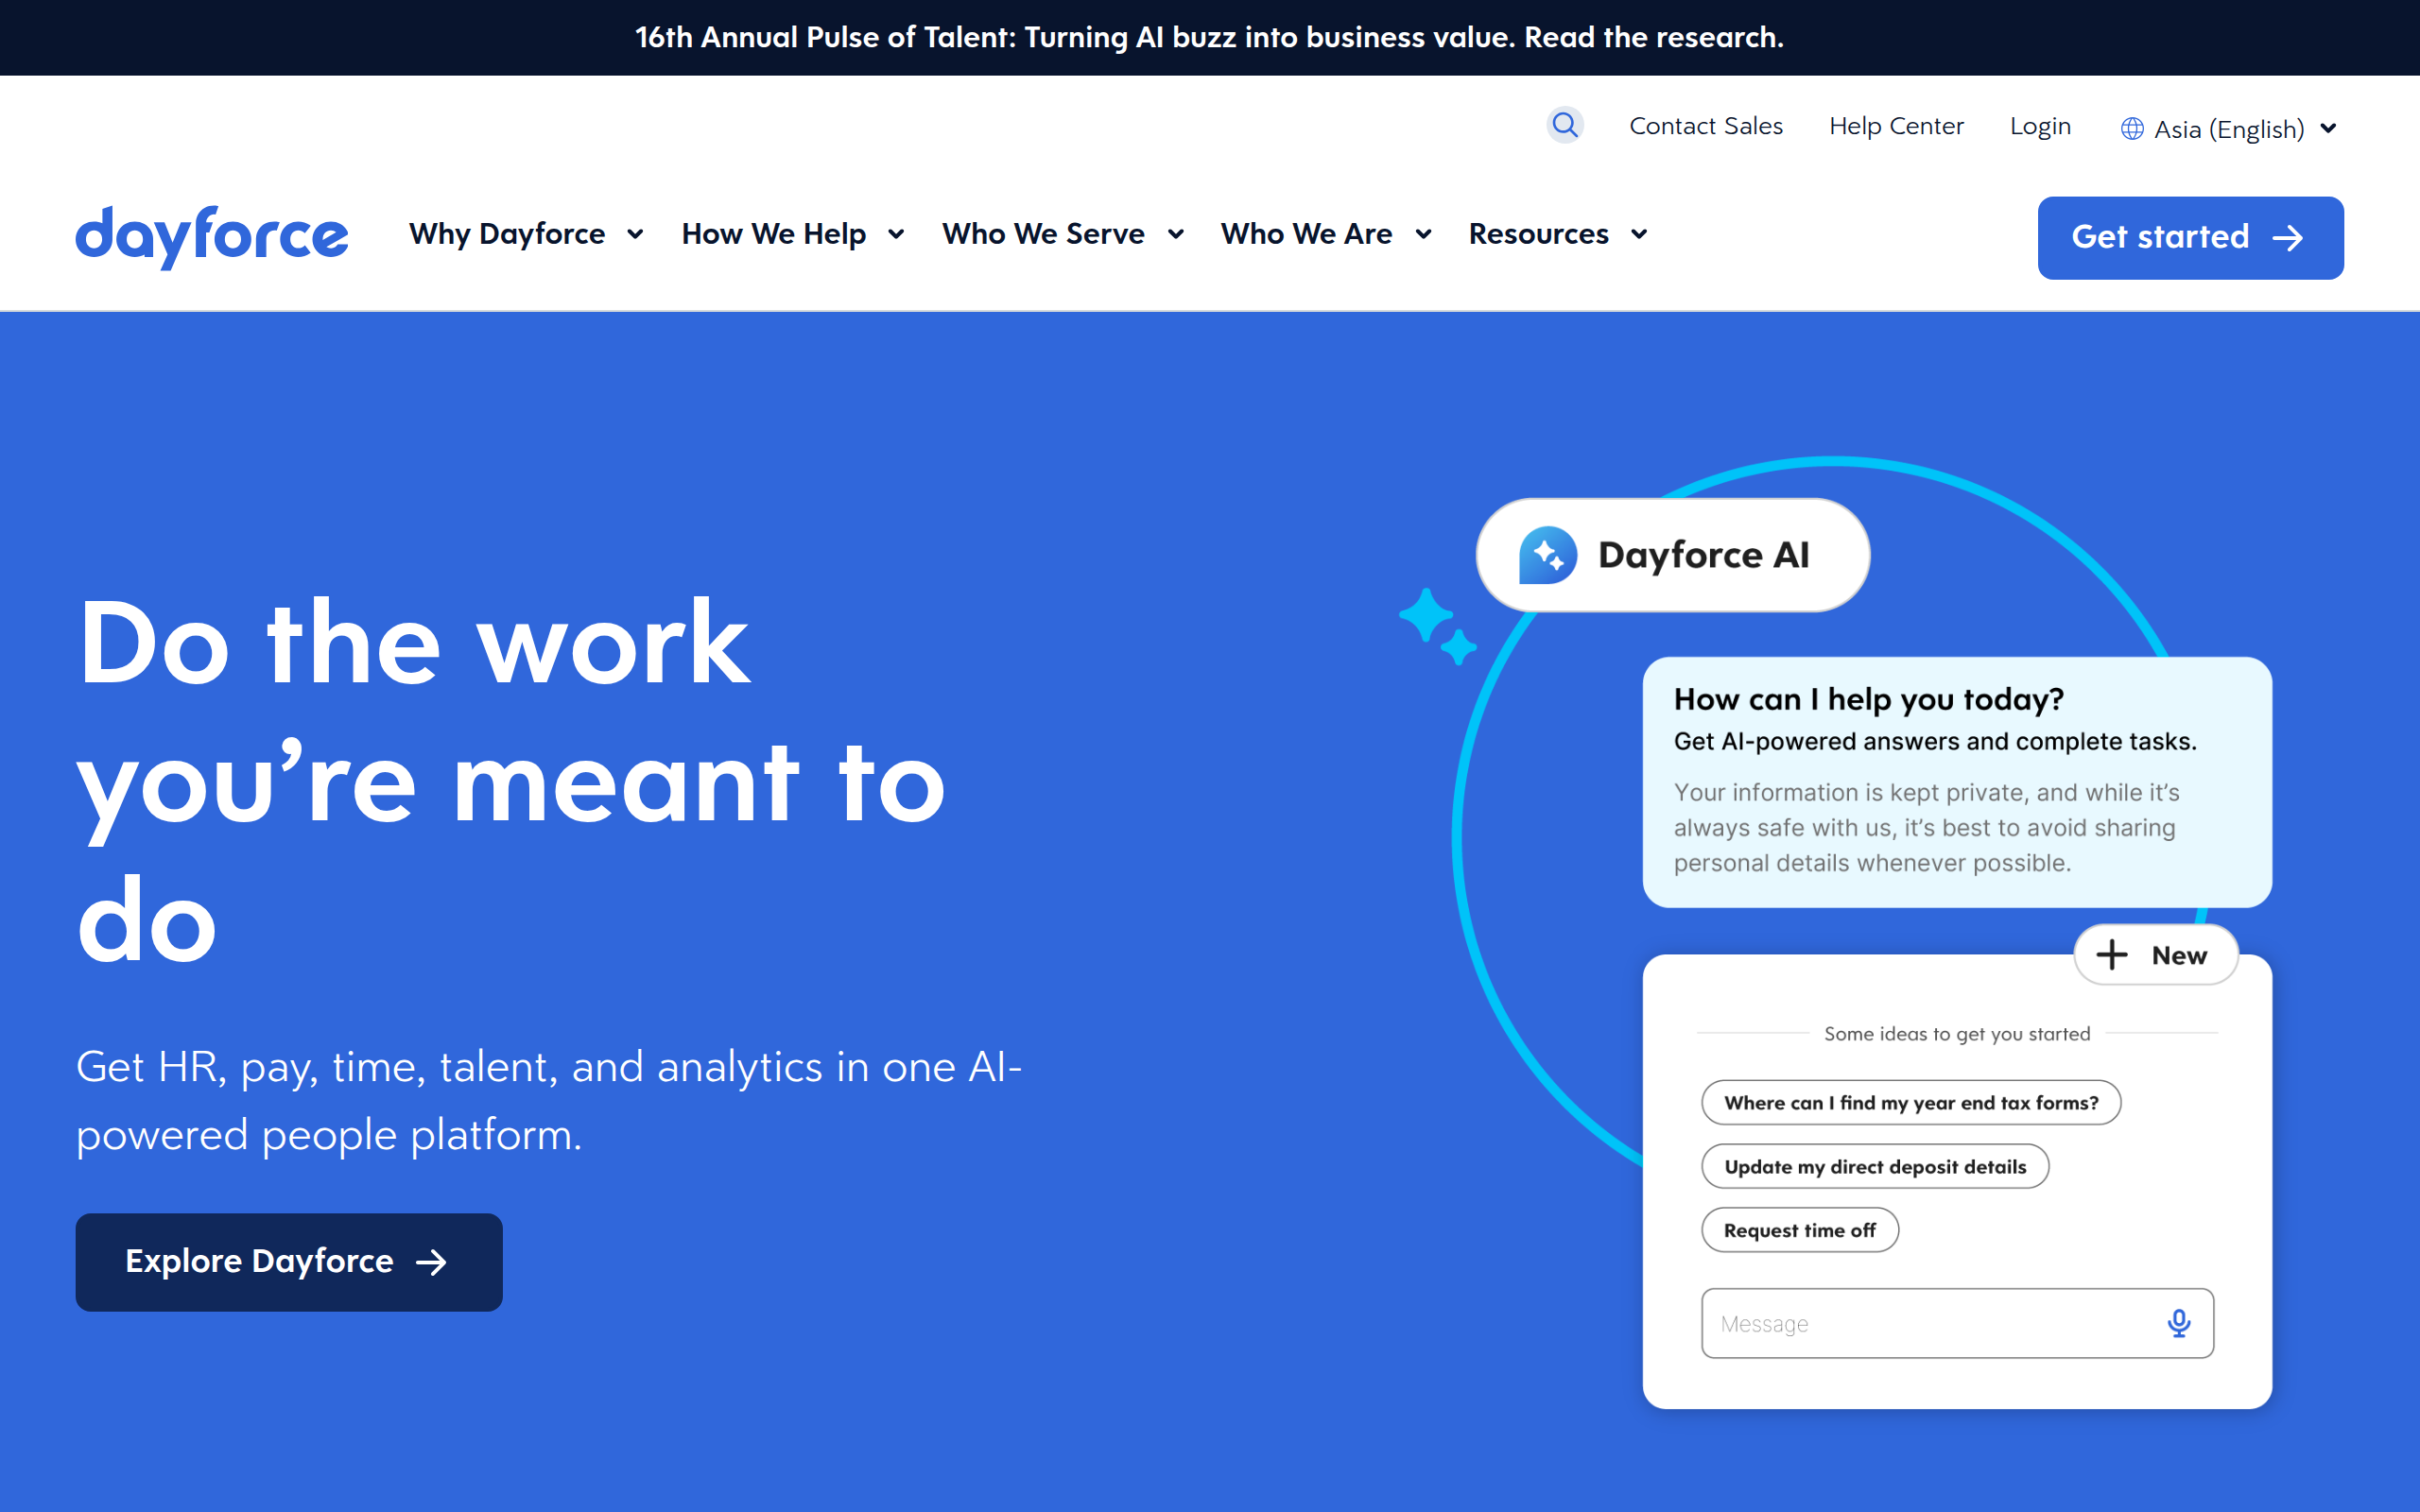The height and width of the screenshot is (1512, 2420).
Task: Expand the Why Dayforce menu
Action: [x=526, y=234]
